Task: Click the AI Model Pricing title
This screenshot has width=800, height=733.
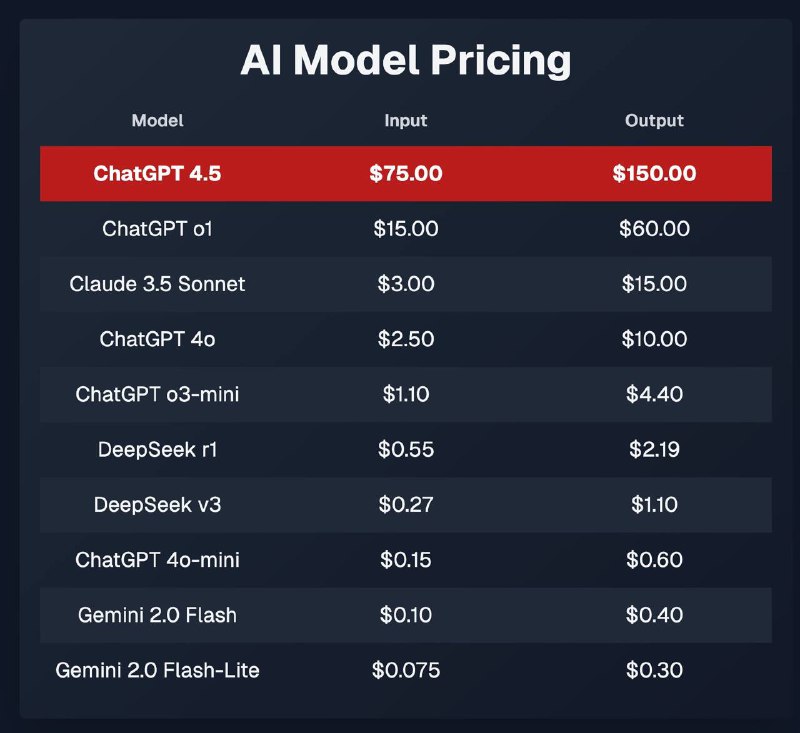Action: 406,60
